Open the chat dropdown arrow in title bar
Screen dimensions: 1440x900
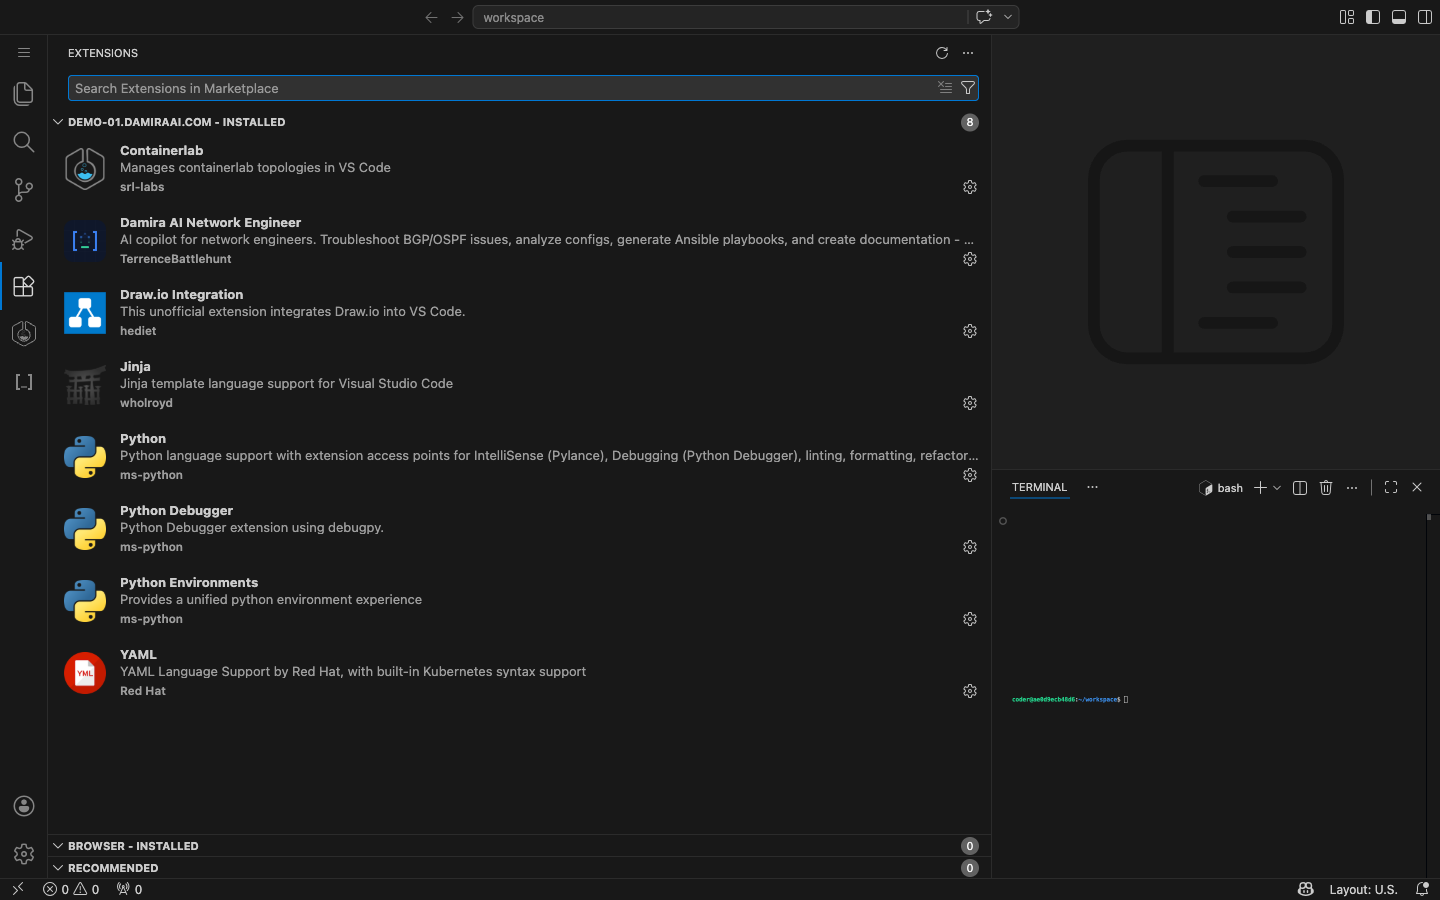tap(1008, 17)
